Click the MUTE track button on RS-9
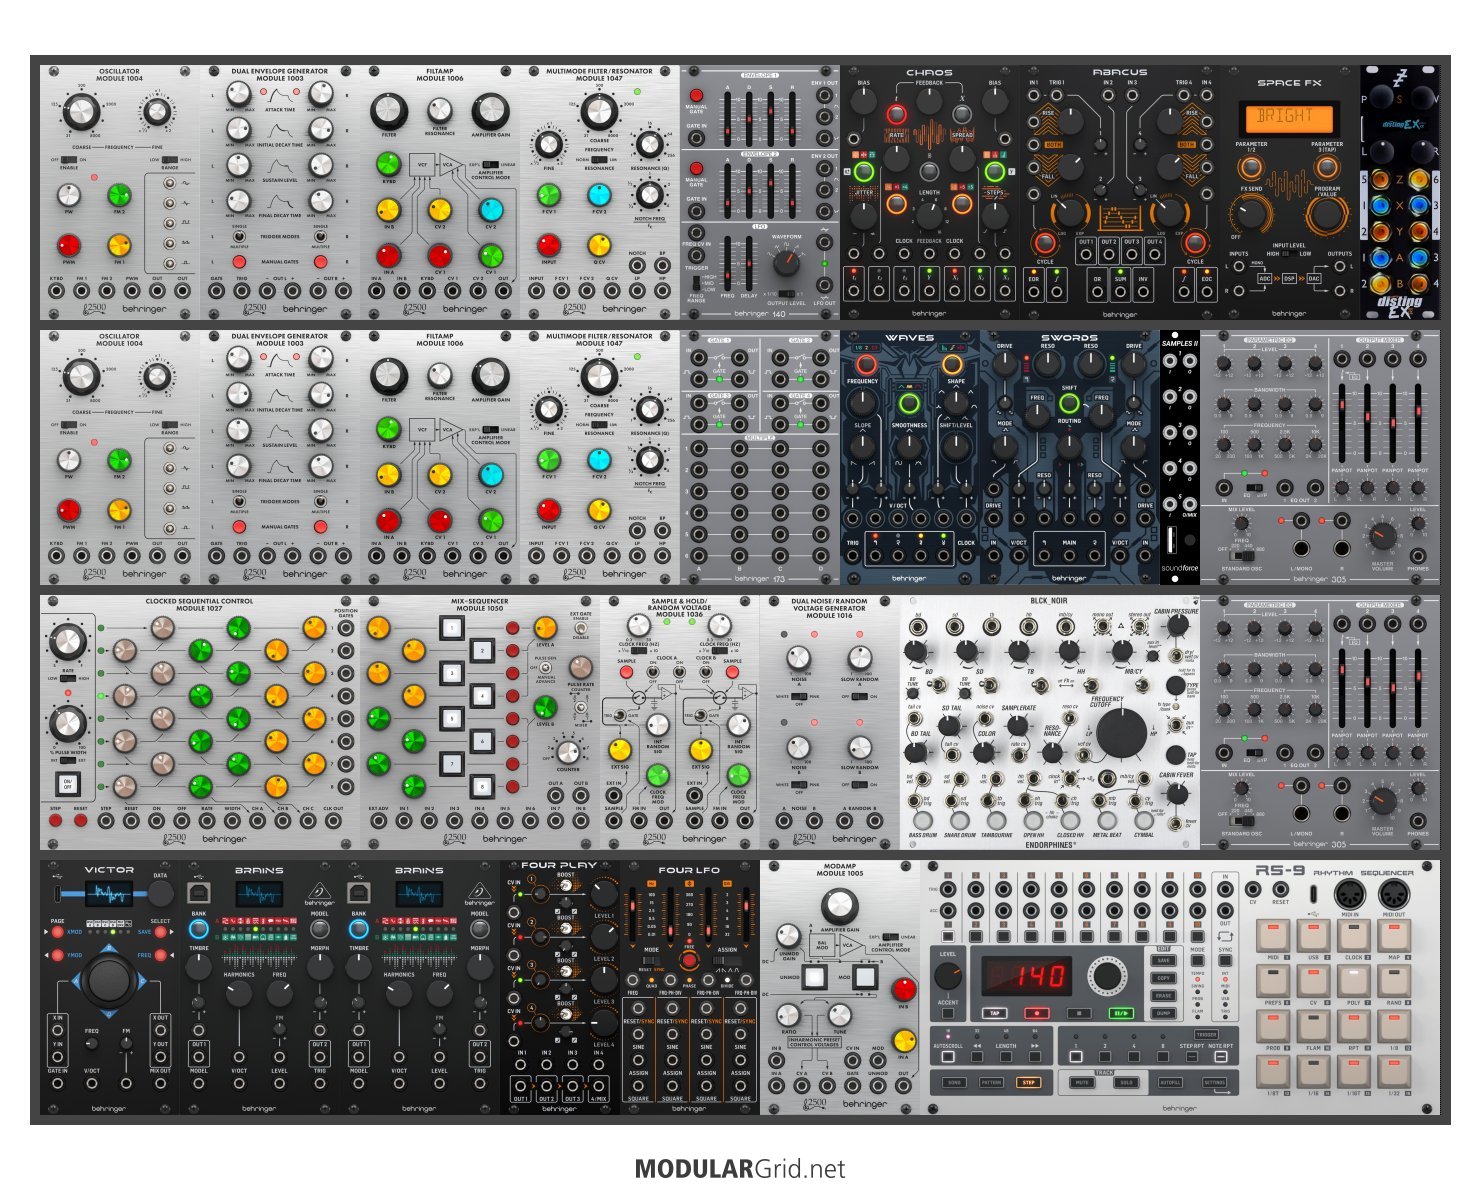1481x1190 pixels. 1082,1083
